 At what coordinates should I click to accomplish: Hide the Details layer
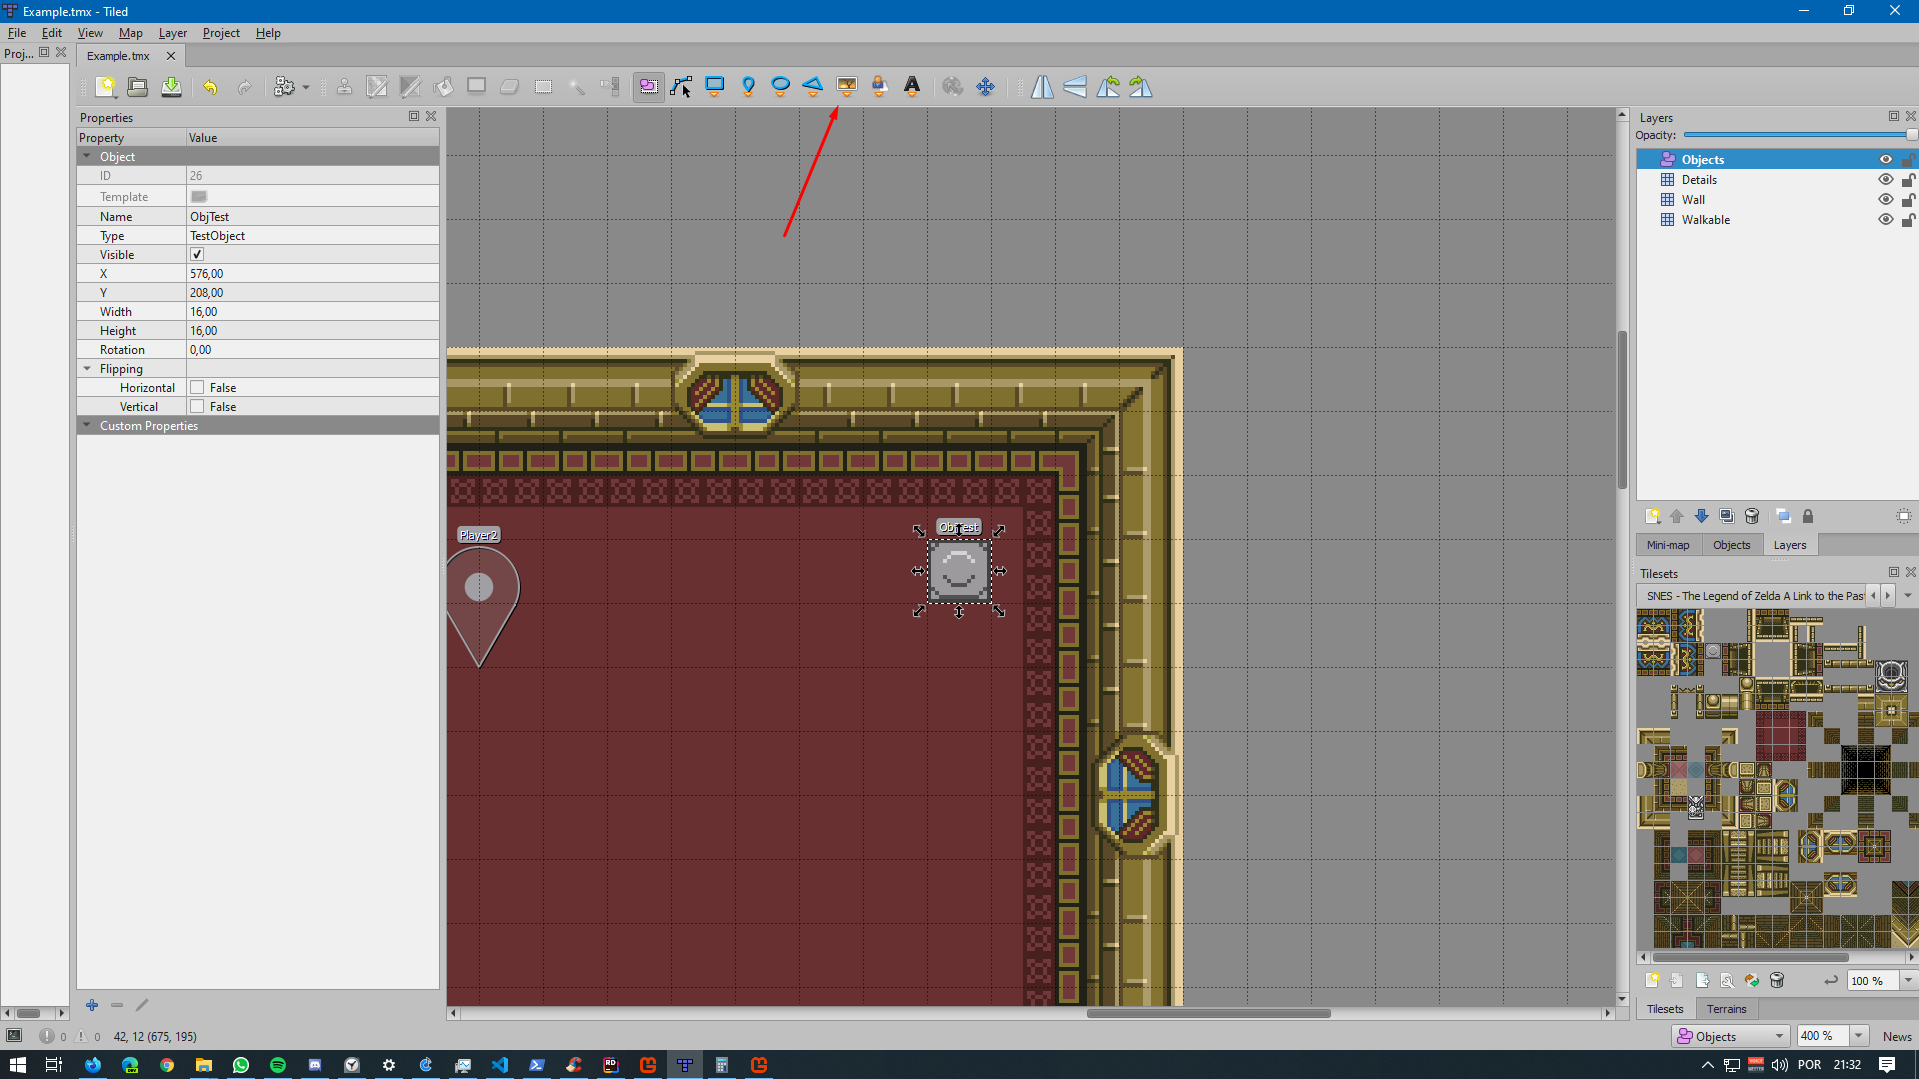coord(1885,180)
